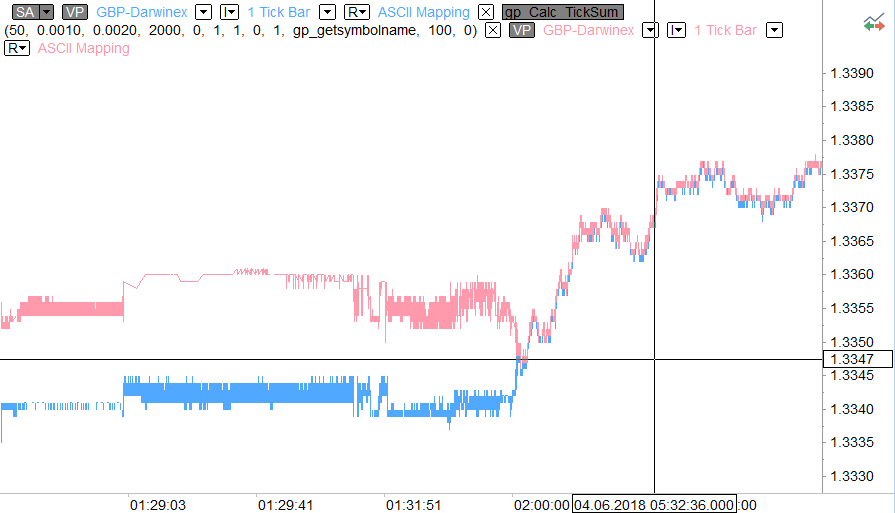This screenshot has height=513, width=895.
Task: Open the R dropdown before pink ASCII Mapping
Action: point(17,49)
